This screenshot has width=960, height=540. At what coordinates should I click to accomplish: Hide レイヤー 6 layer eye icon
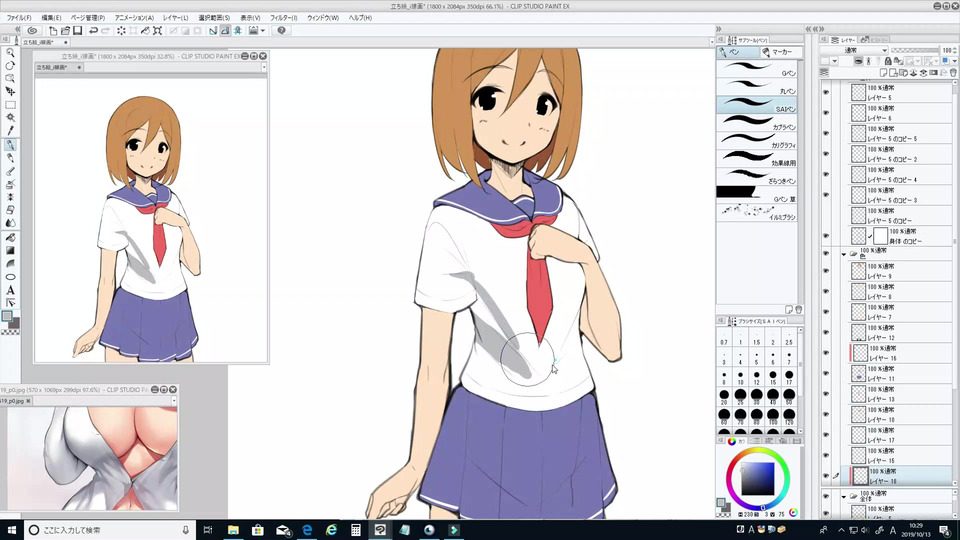(x=826, y=113)
